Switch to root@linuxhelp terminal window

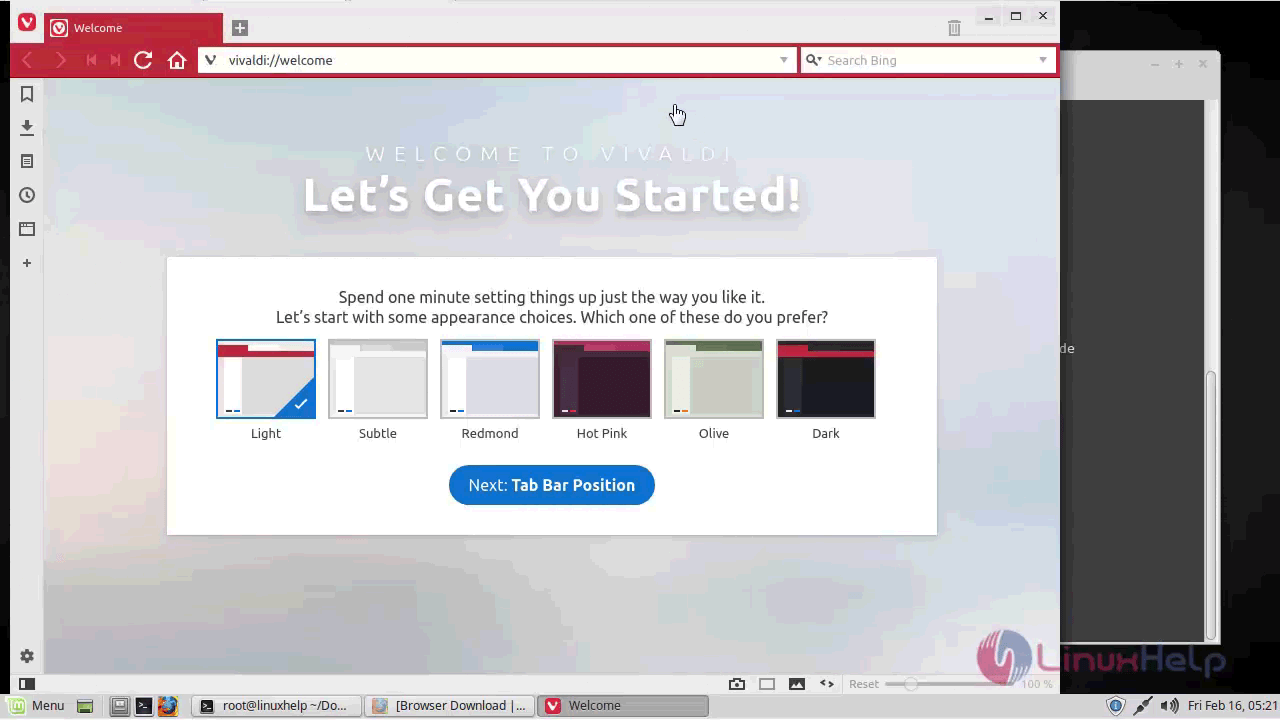point(277,706)
